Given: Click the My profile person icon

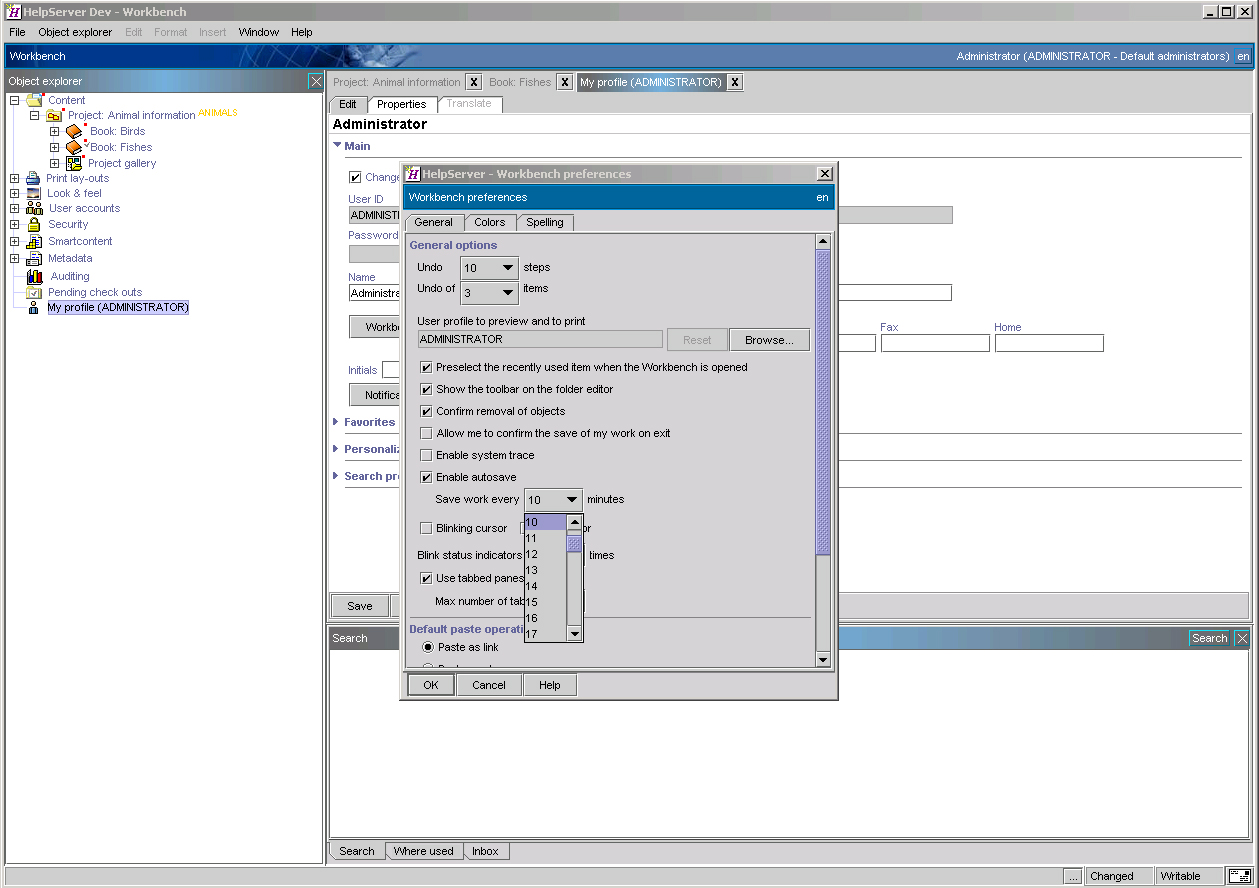Looking at the screenshot, I should tap(34, 307).
